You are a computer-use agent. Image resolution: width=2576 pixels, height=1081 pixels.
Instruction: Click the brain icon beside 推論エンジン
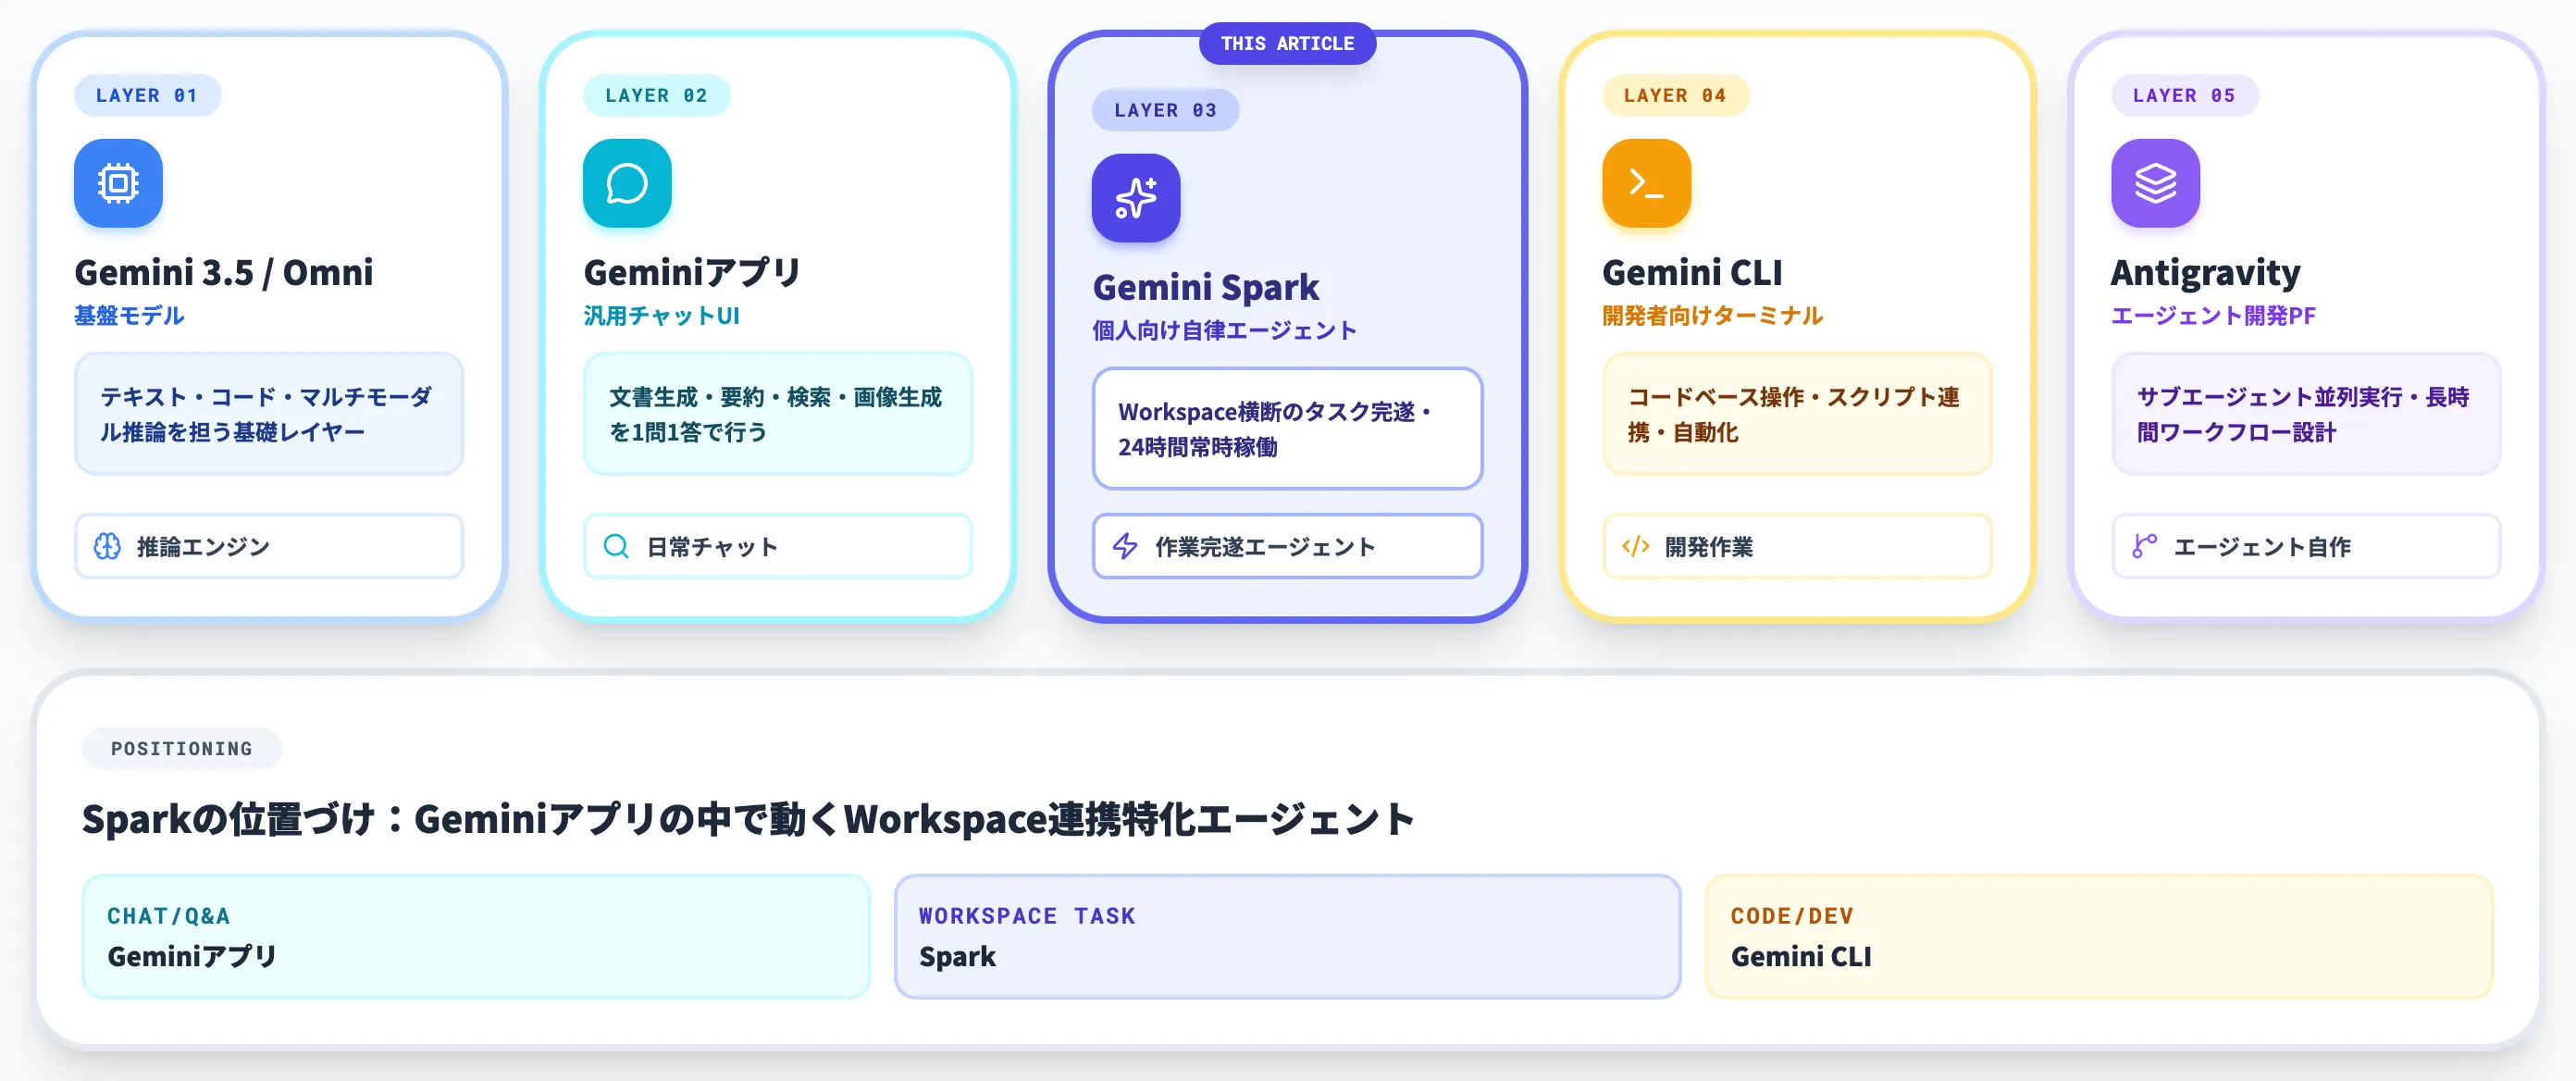[x=107, y=546]
